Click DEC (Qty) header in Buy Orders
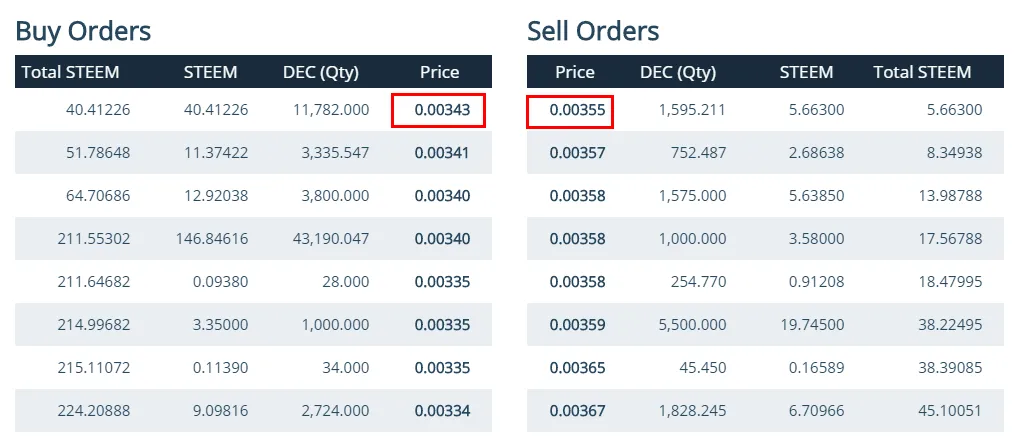 (321, 72)
